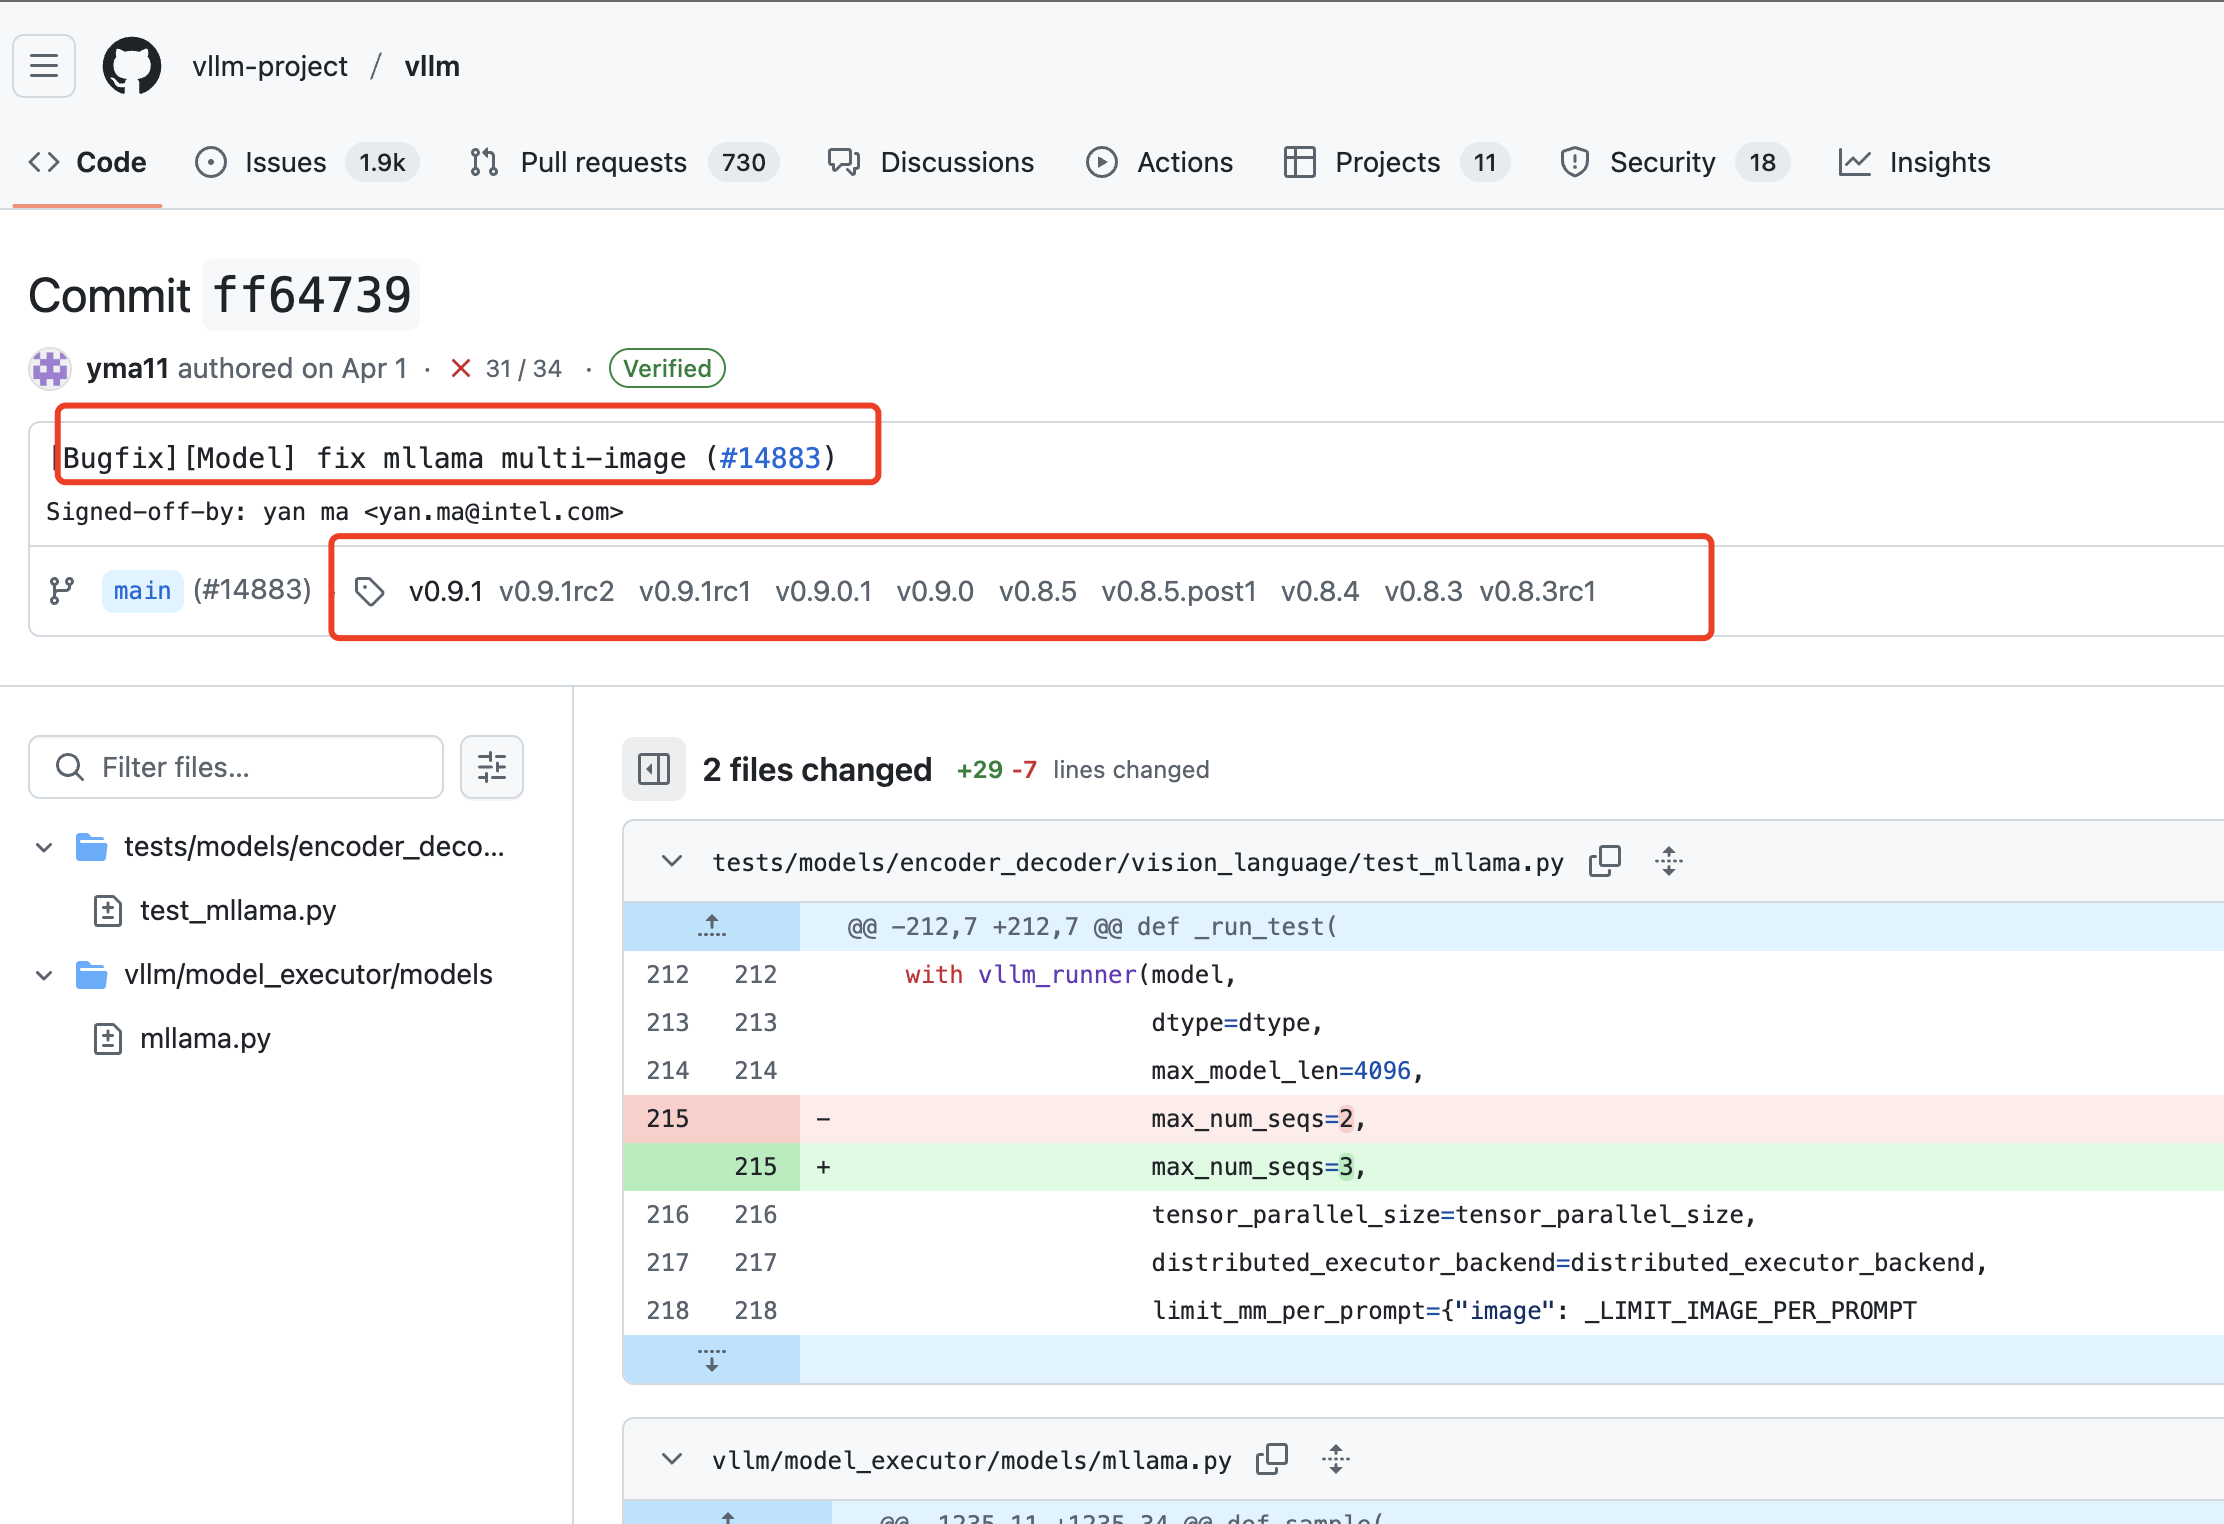Click the Issues circle icon

pyautogui.click(x=211, y=162)
